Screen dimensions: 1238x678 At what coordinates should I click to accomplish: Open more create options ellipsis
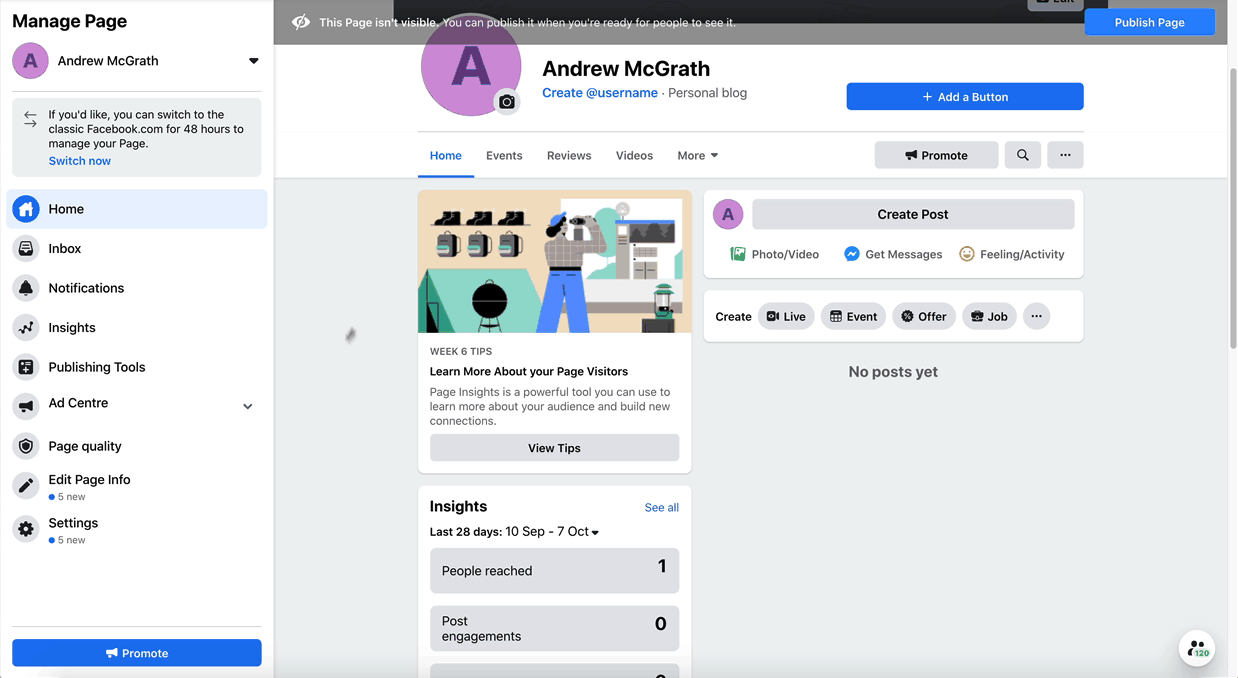(x=1036, y=316)
